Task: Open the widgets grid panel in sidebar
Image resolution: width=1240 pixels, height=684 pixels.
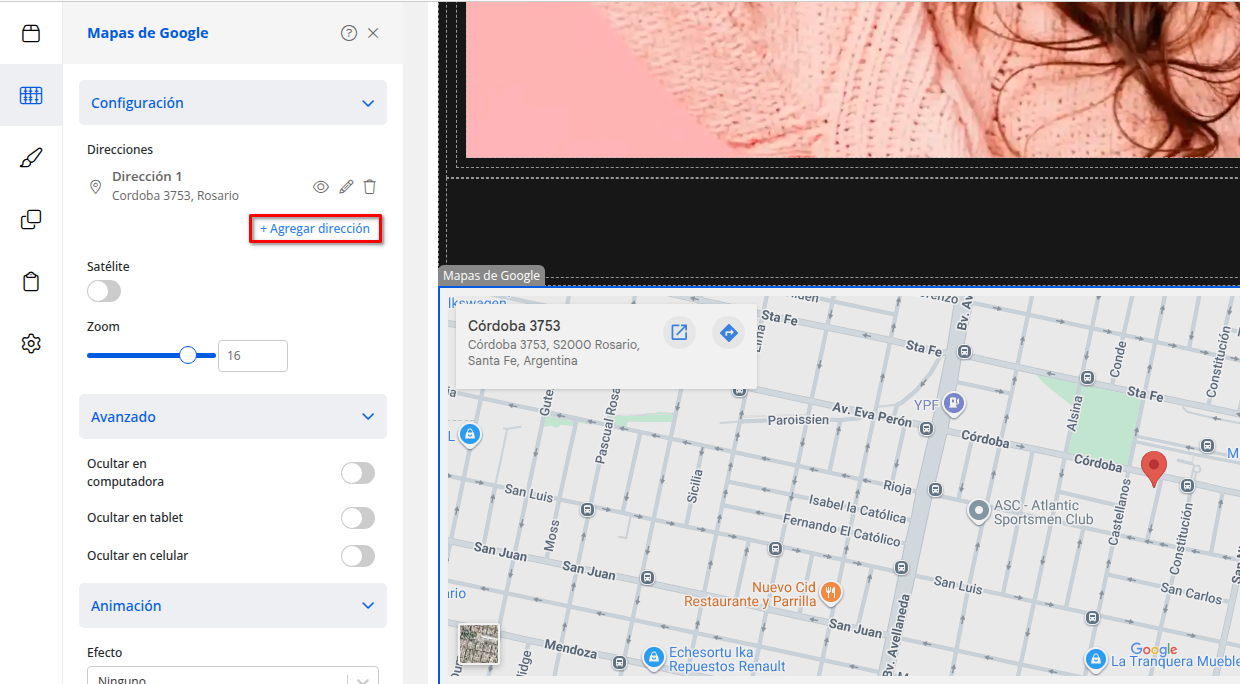Action: [31, 95]
